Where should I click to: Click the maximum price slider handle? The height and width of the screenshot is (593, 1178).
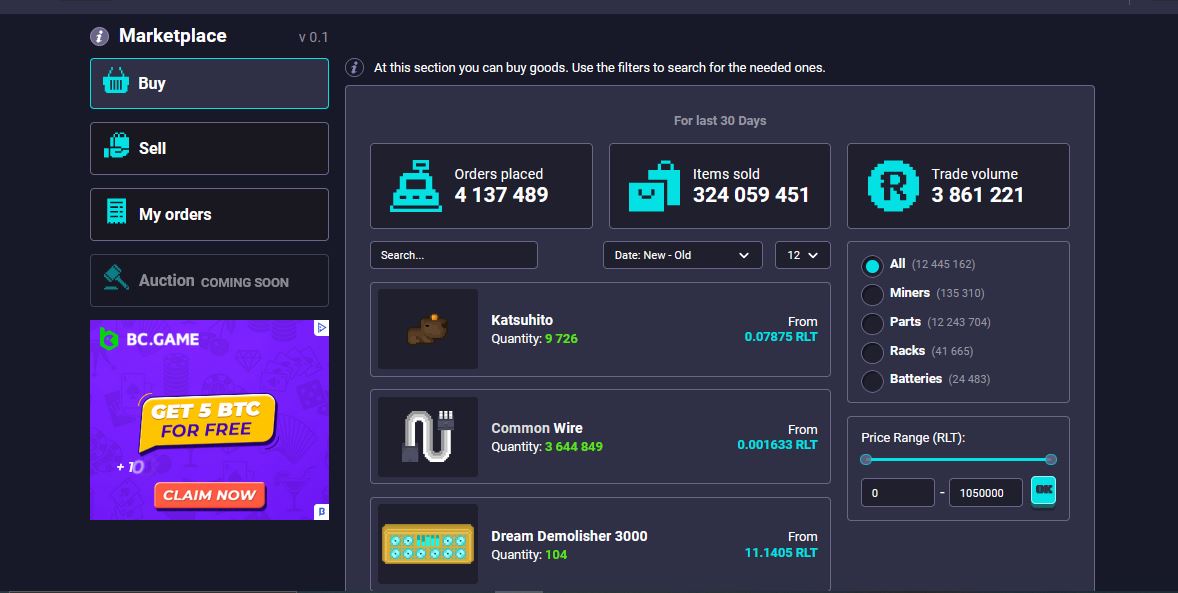tap(1050, 459)
